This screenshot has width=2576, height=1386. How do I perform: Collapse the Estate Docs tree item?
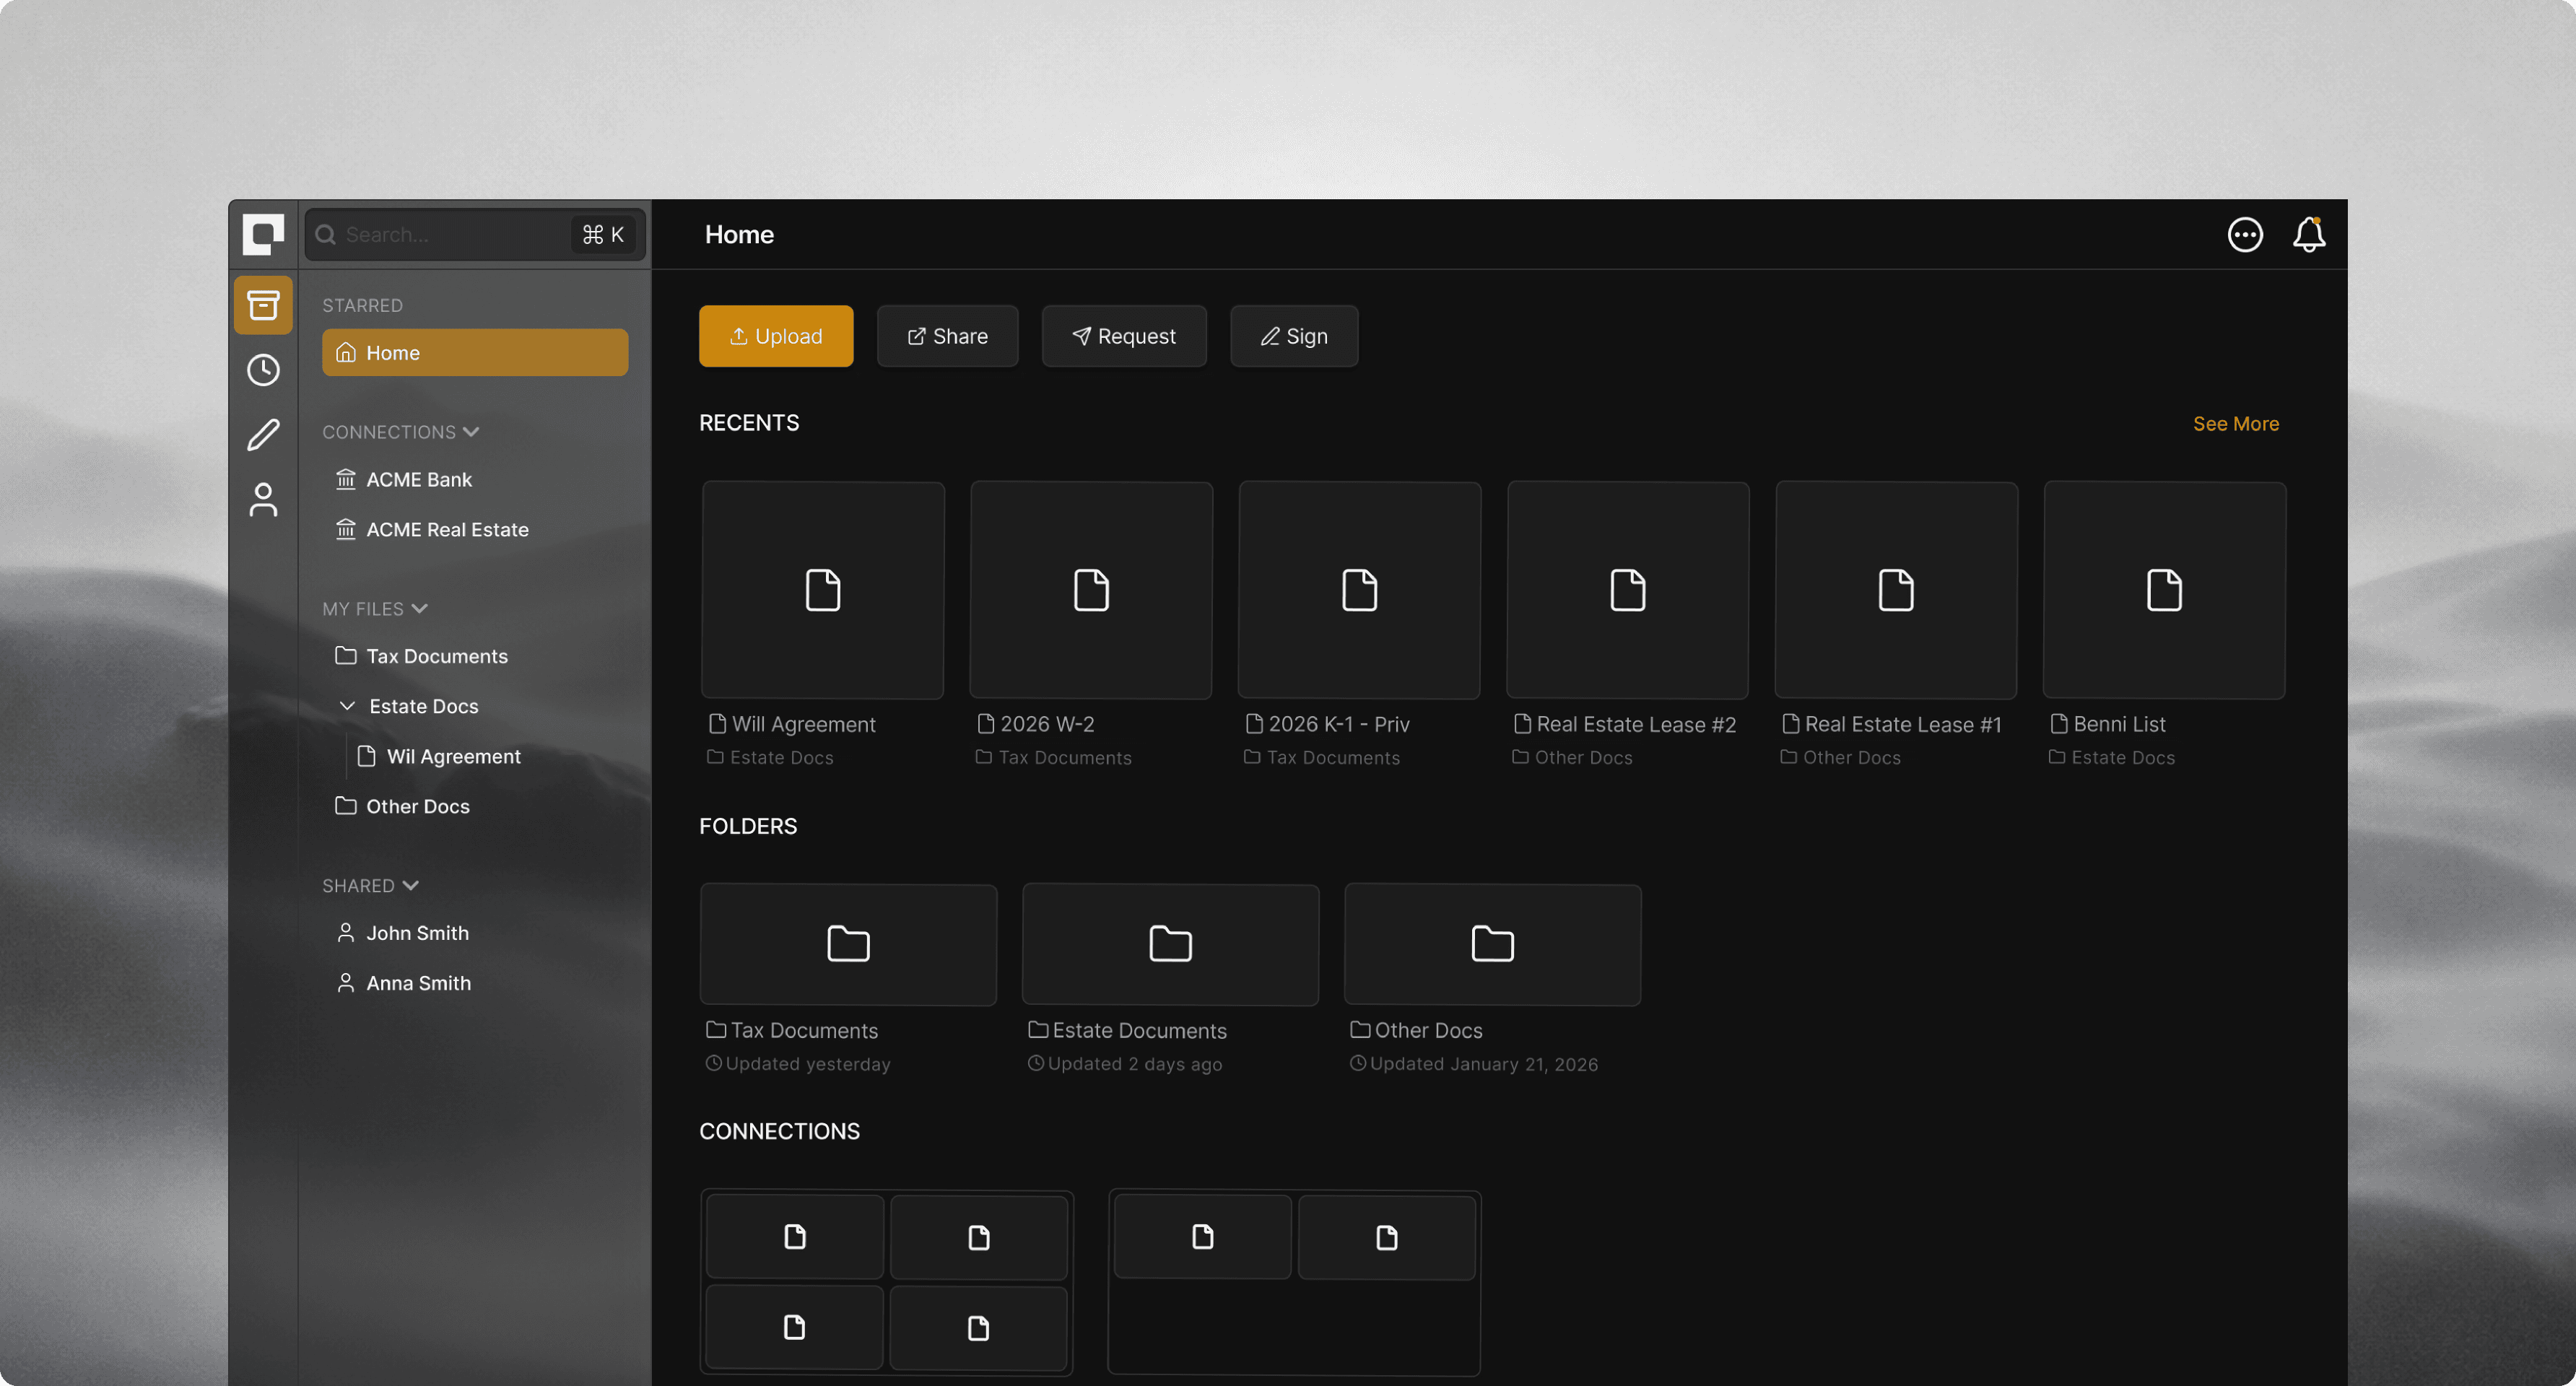pyautogui.click(x=347, y=705)
